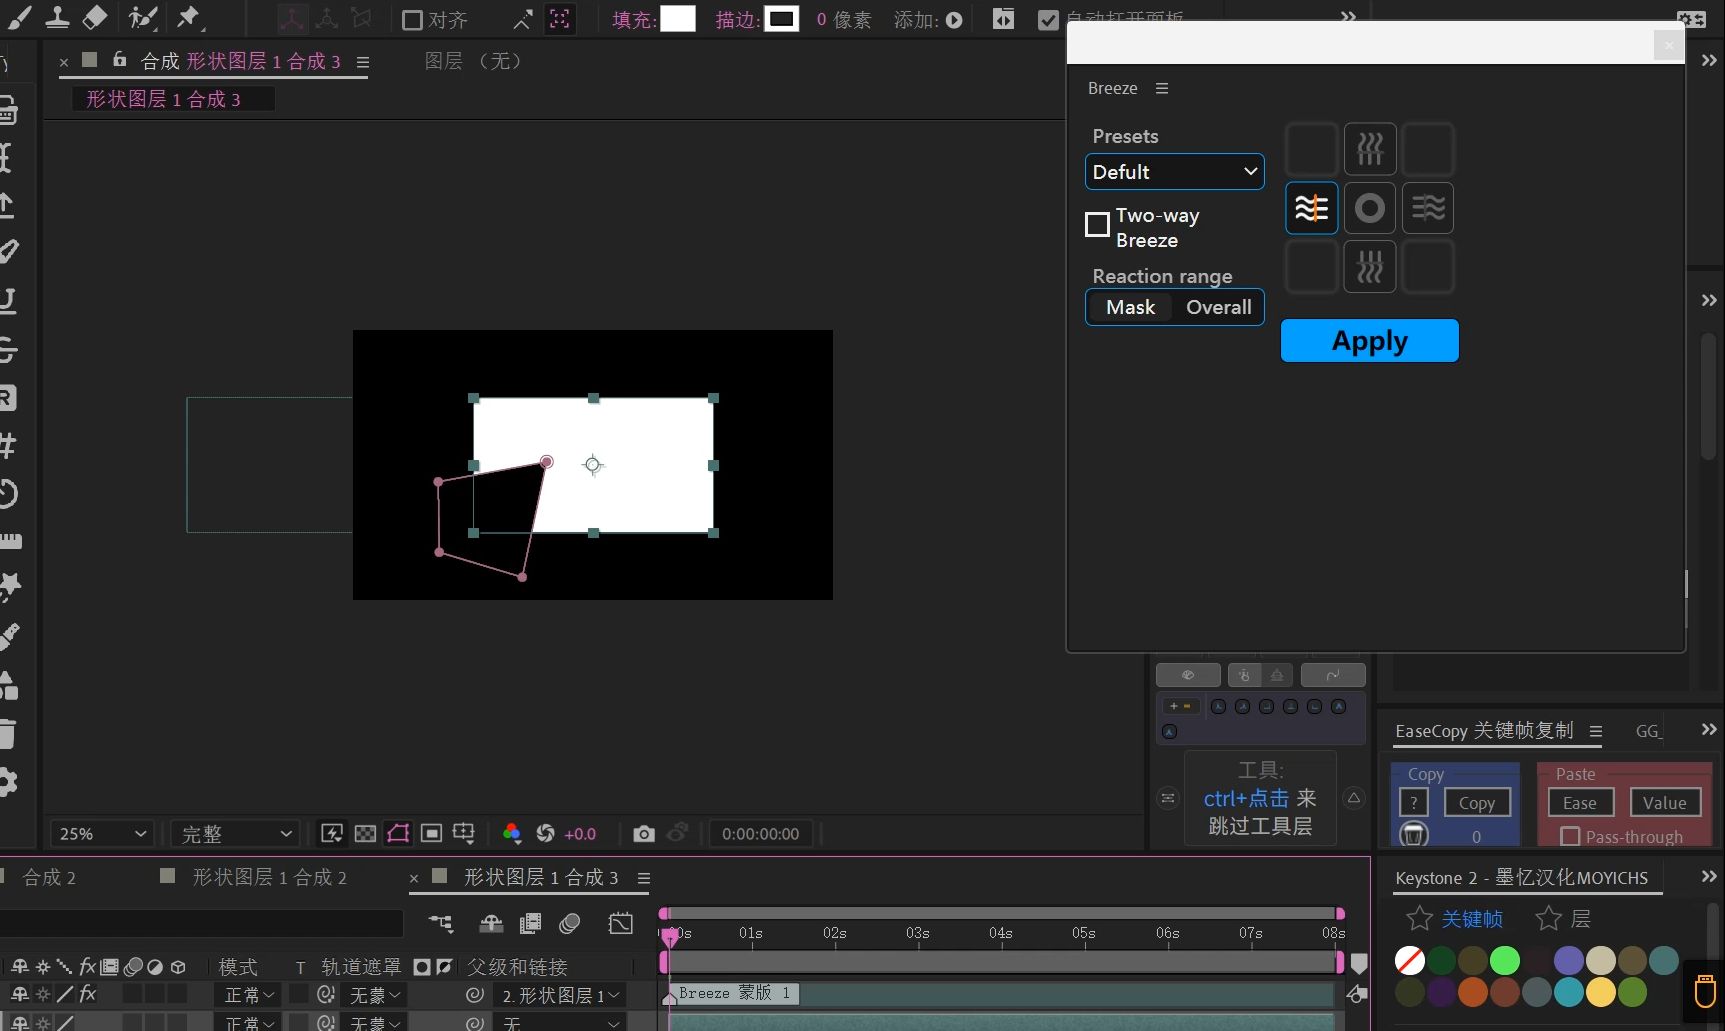
Task: Select the circular radial breeze icon
Action: (1369, 208)
